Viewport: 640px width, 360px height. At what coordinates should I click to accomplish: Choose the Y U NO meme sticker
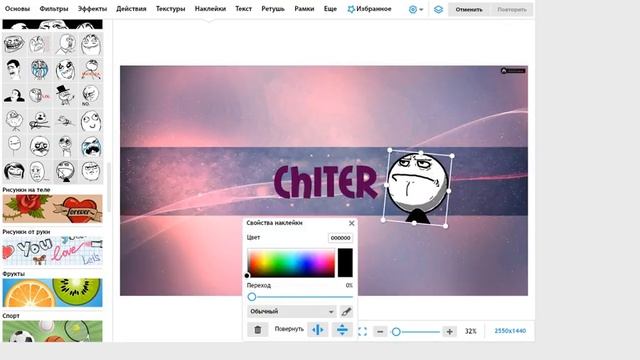[91, 69]
